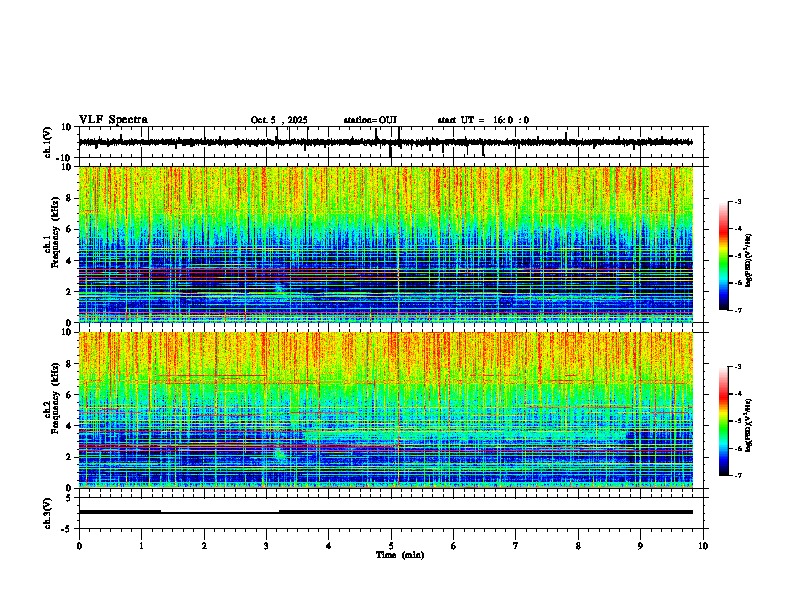
Task: Click the "ch.3(V)" axis label
Action: [x=48, y=514]
